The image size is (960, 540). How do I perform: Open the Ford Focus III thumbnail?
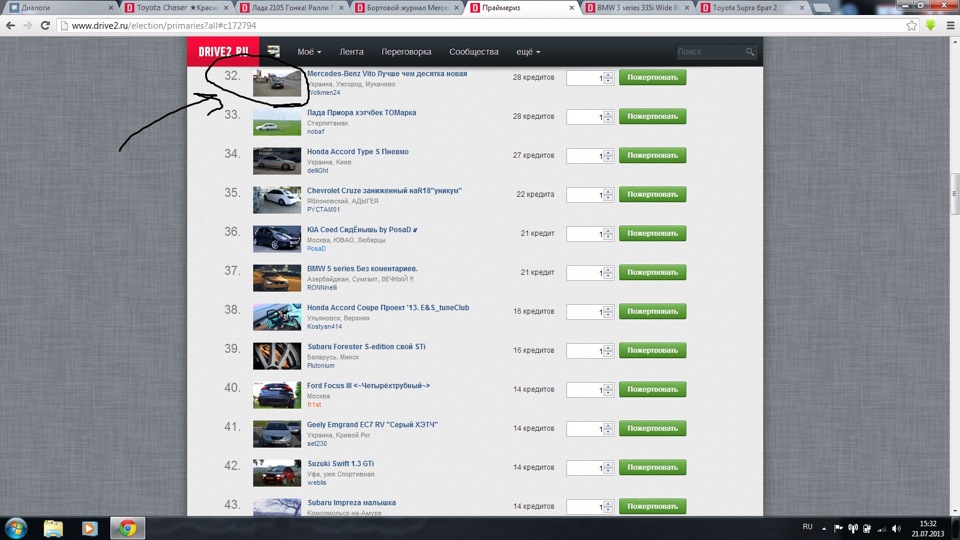click(277, 395)
